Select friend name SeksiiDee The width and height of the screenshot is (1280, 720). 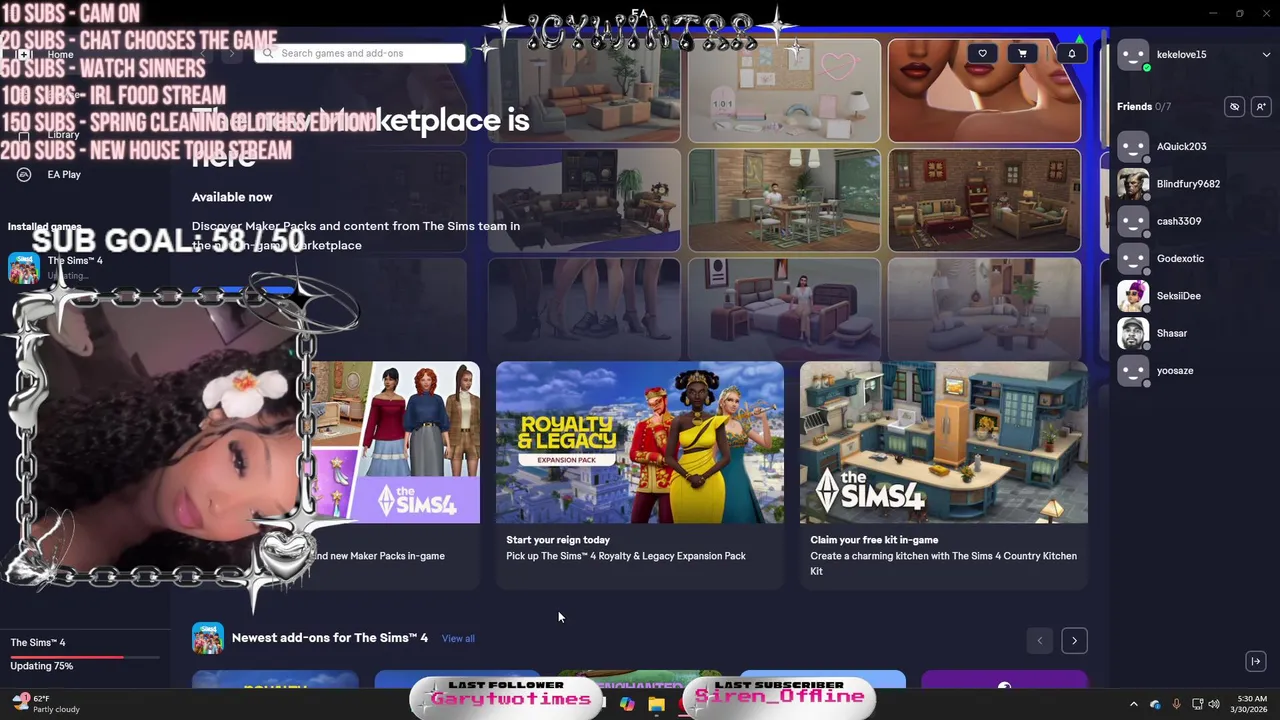pyautogui.click(x=1178, y=296)
